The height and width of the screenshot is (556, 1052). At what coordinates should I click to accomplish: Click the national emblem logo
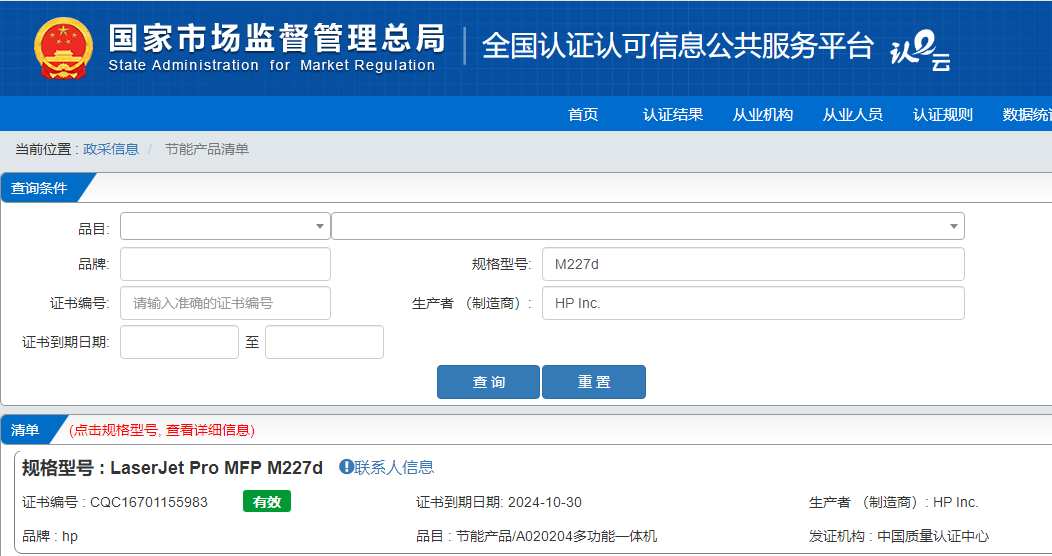[63, 48]
